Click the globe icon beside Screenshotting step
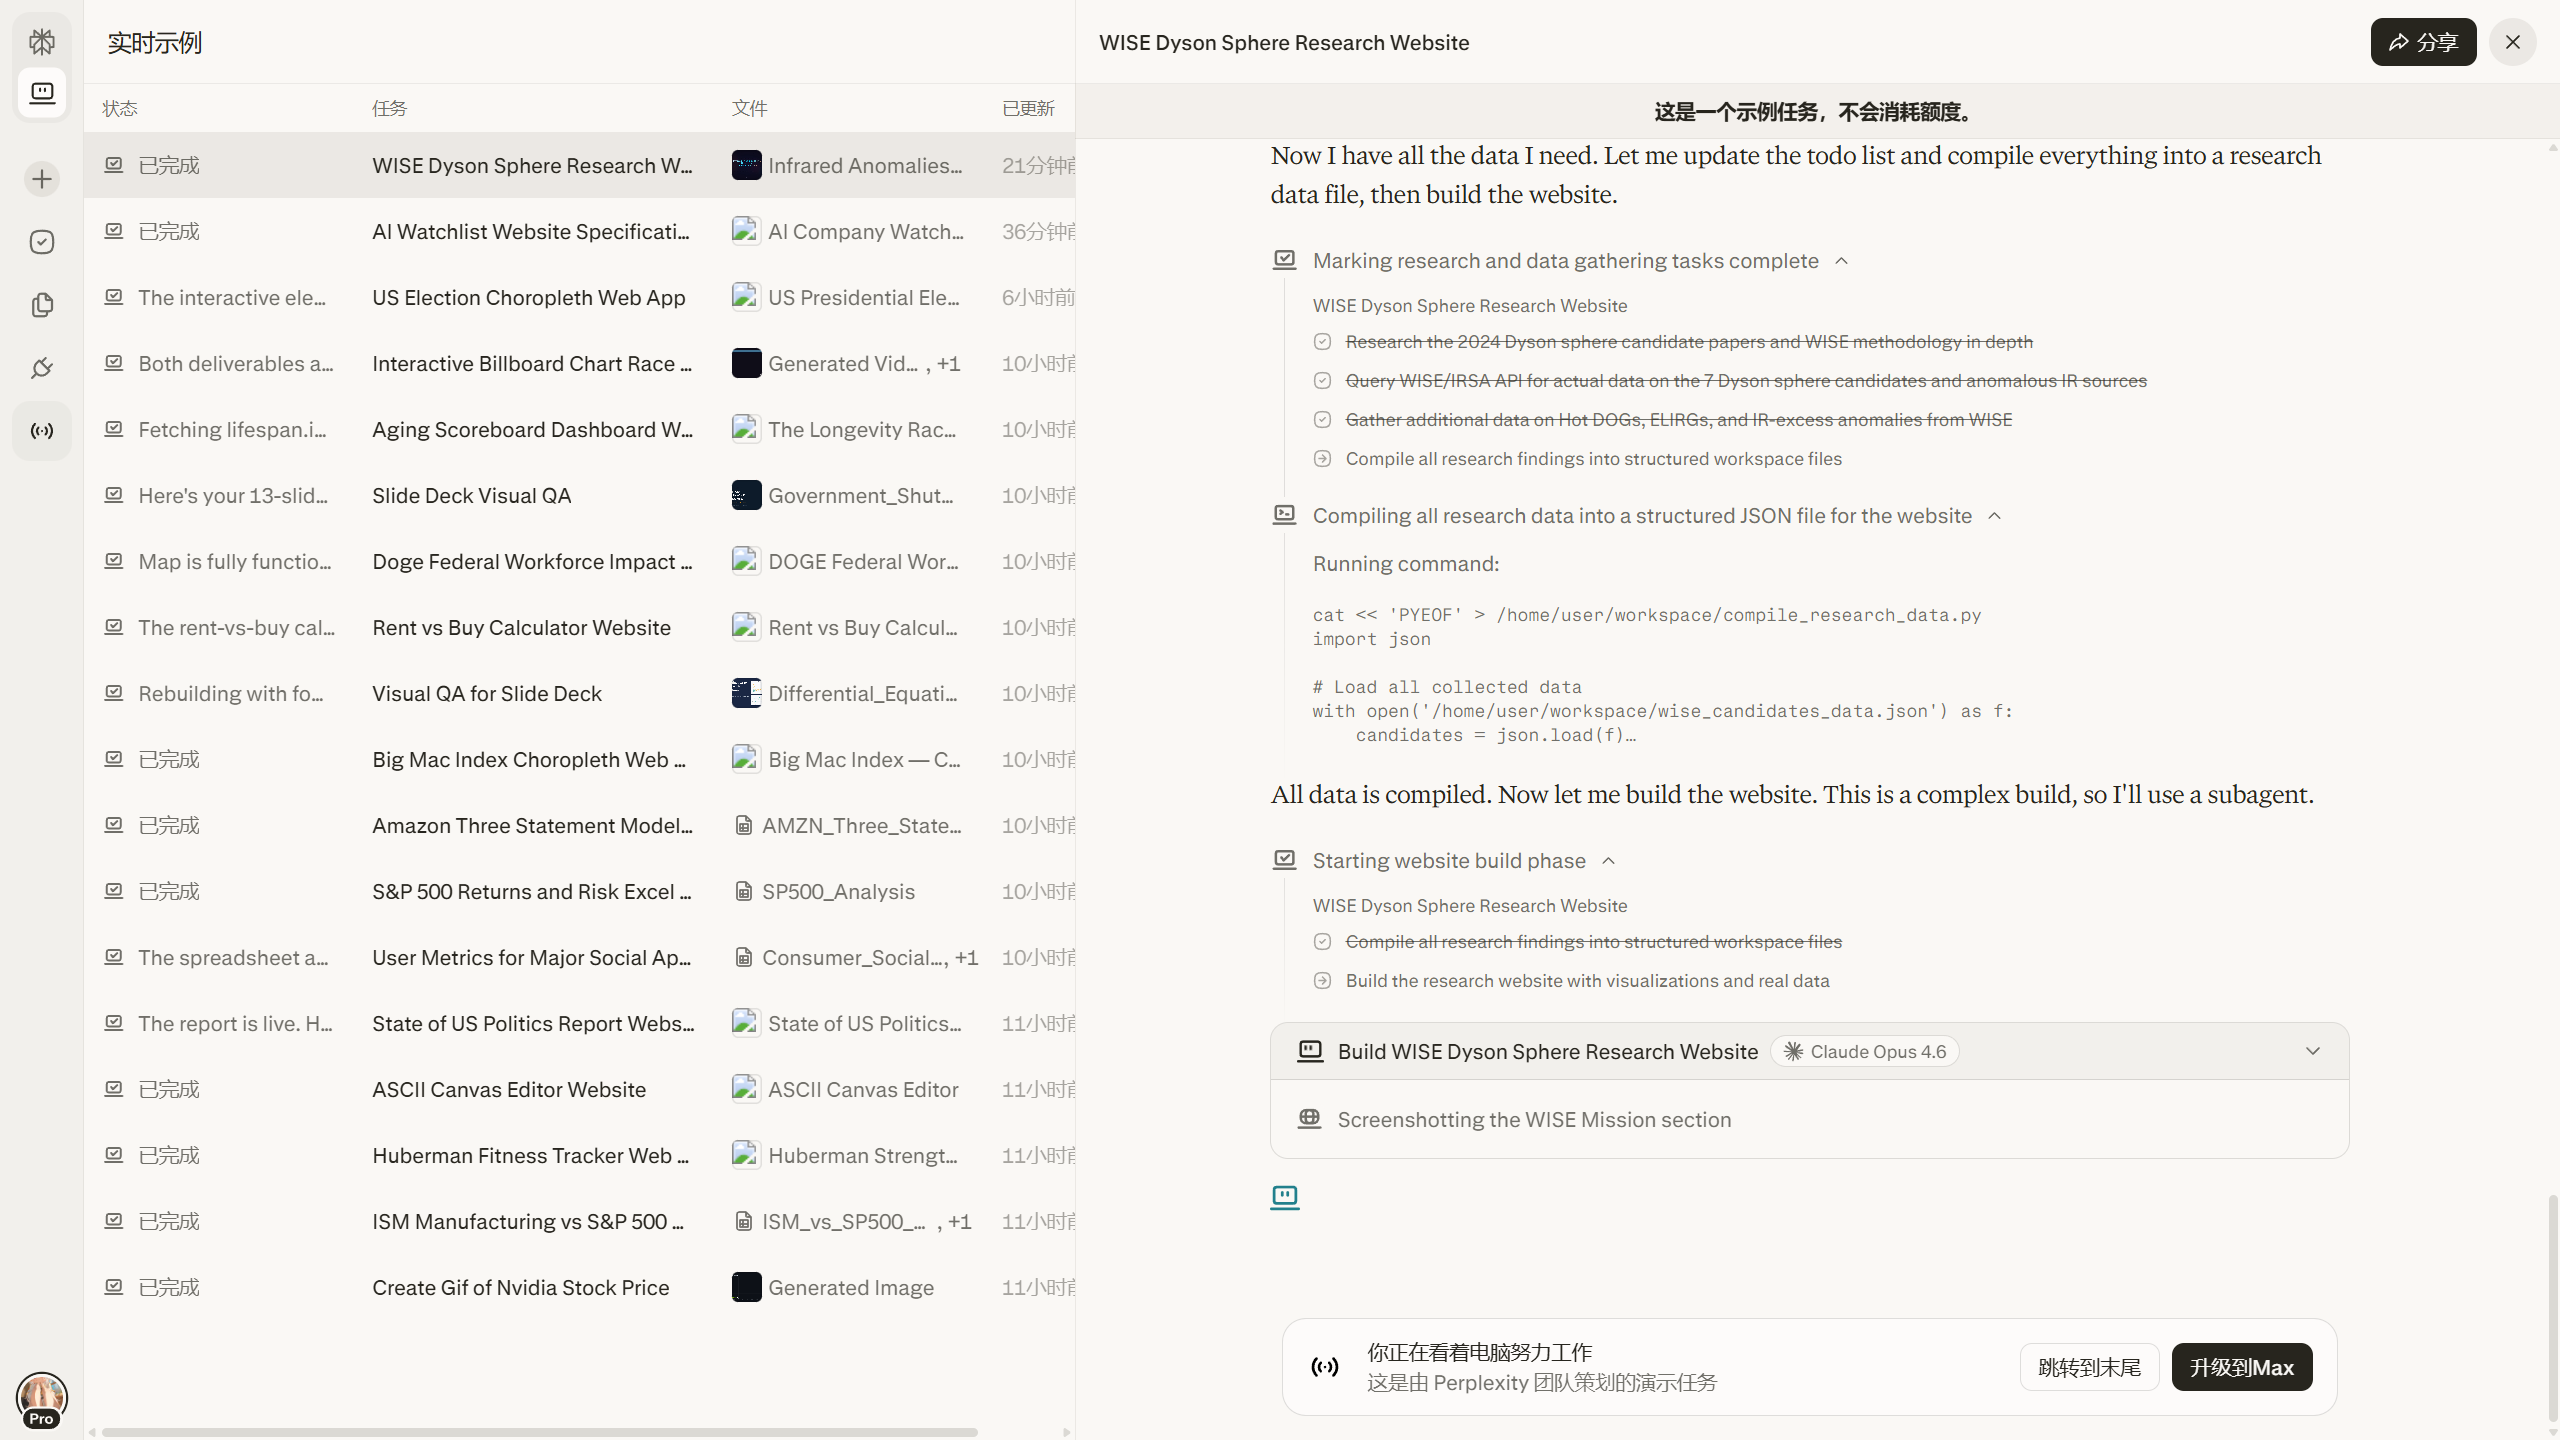The width and height of the screenshot is (2560, 1440). (x=1309, y=1119)
